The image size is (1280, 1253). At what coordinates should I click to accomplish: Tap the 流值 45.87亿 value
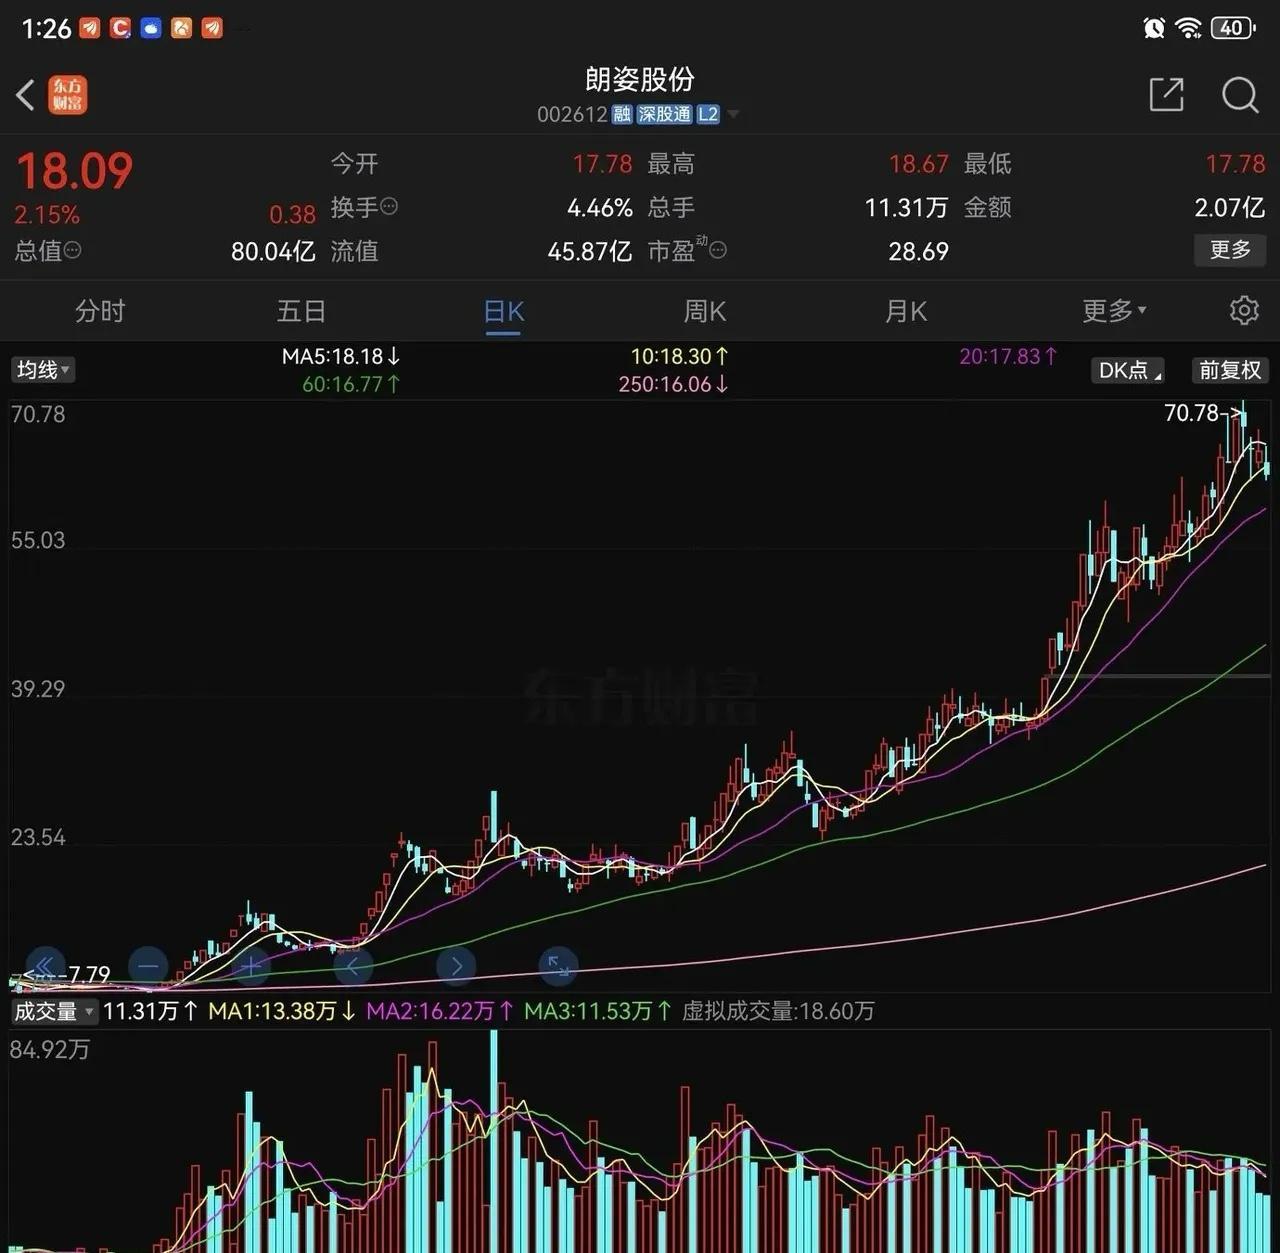tap(589, 251)
